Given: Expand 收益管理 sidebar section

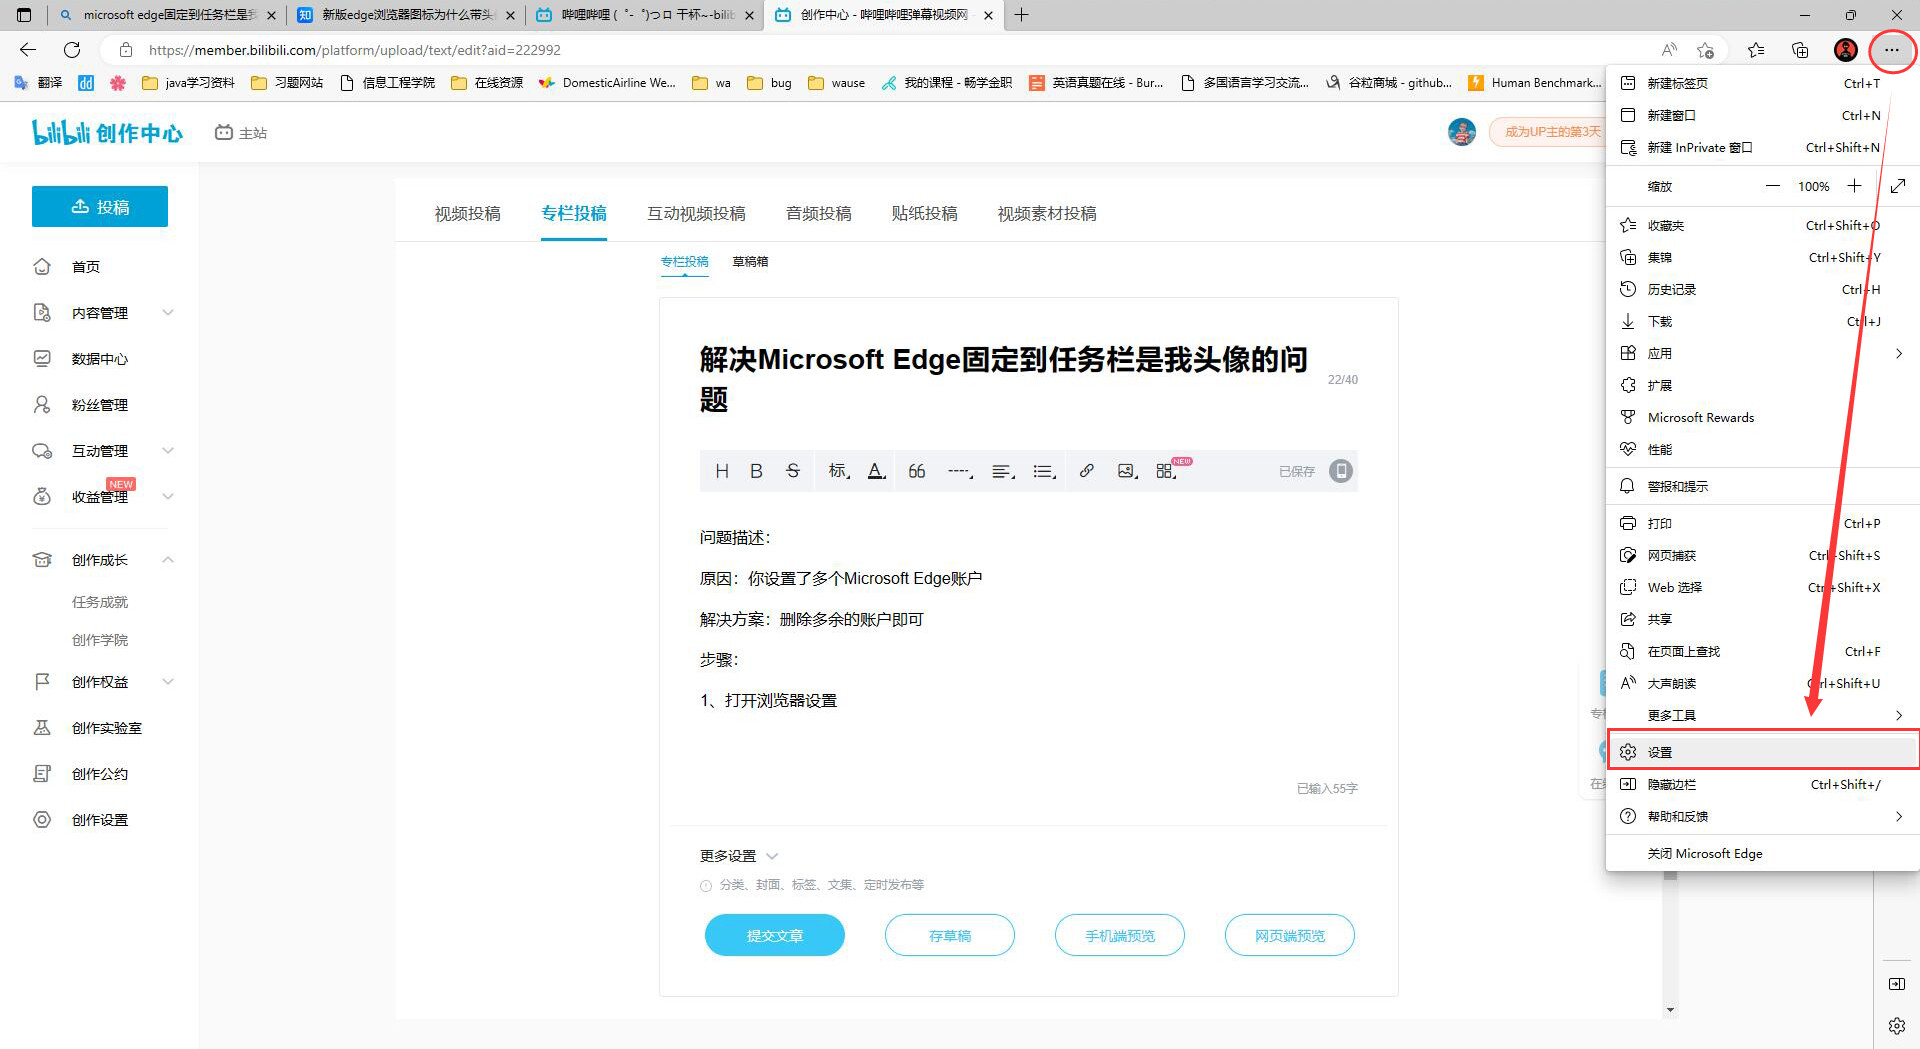Looking at the screenshot, I should pos(100,497).
